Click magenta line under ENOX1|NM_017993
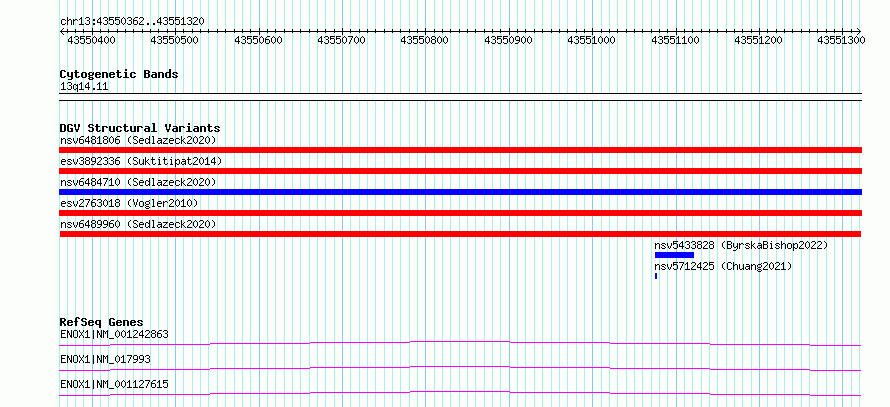Viewport: 890px width, 407px height. 460,368
